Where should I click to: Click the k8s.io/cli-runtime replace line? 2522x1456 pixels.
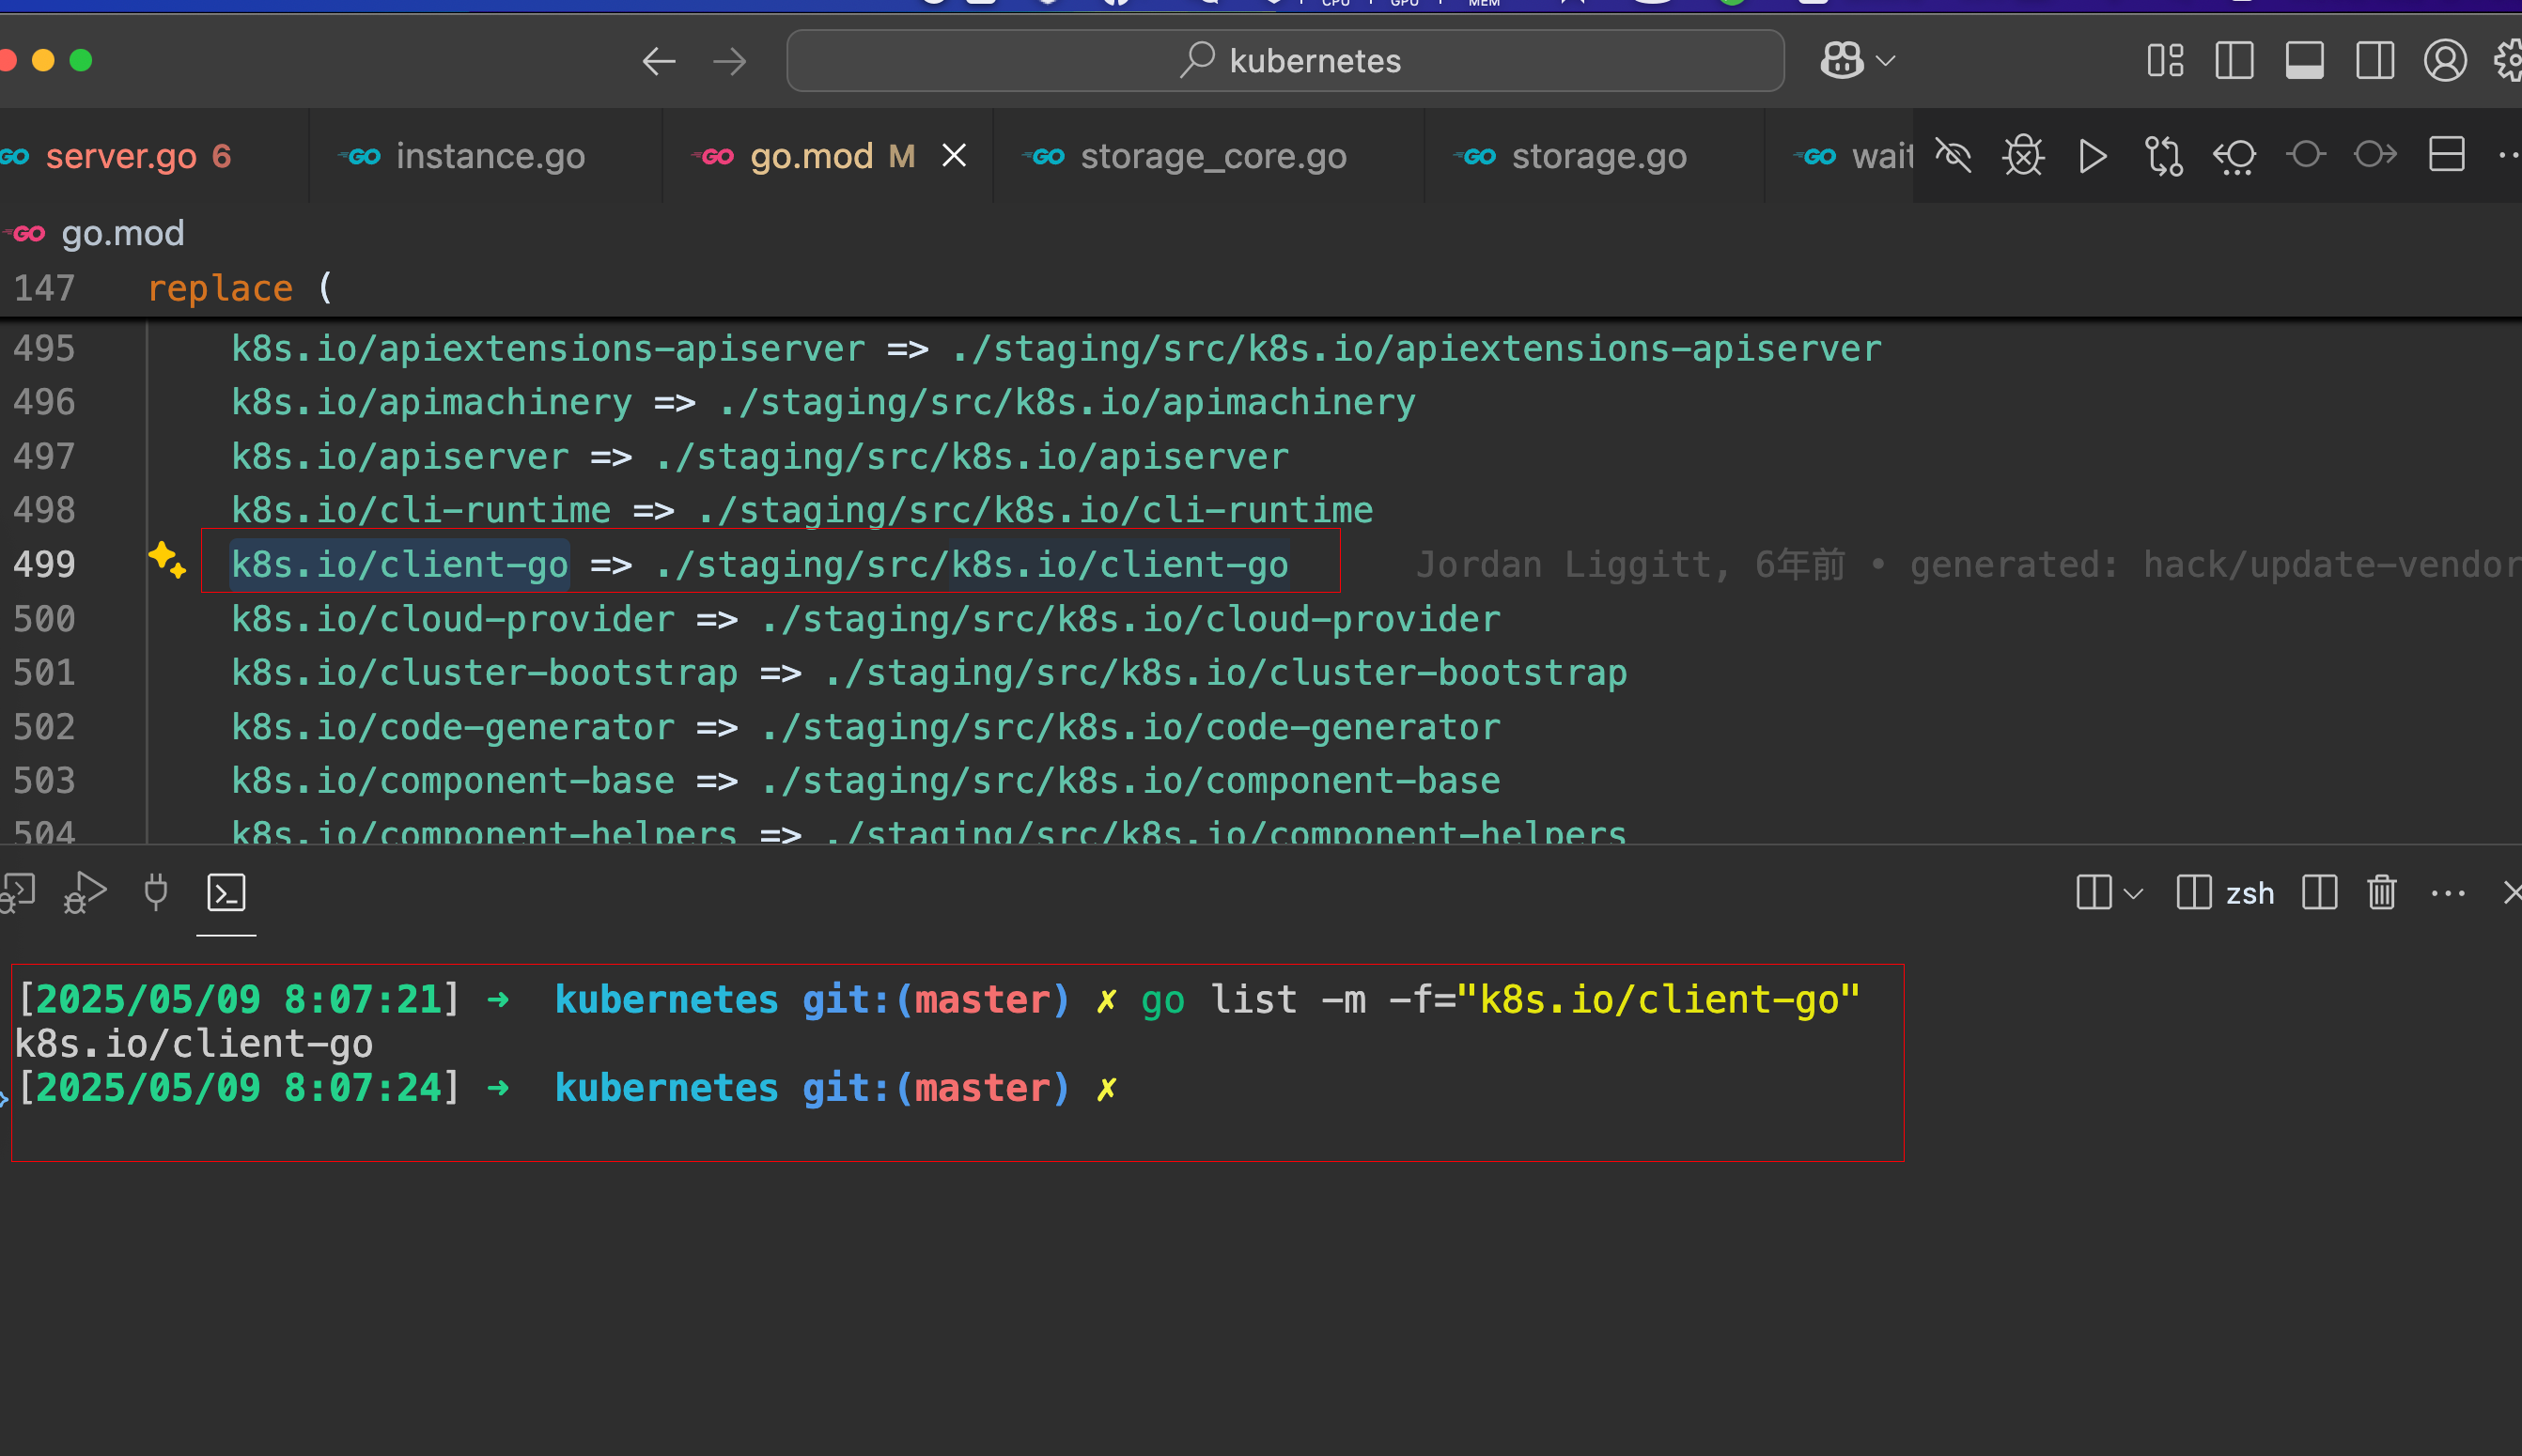click(802, 511)
